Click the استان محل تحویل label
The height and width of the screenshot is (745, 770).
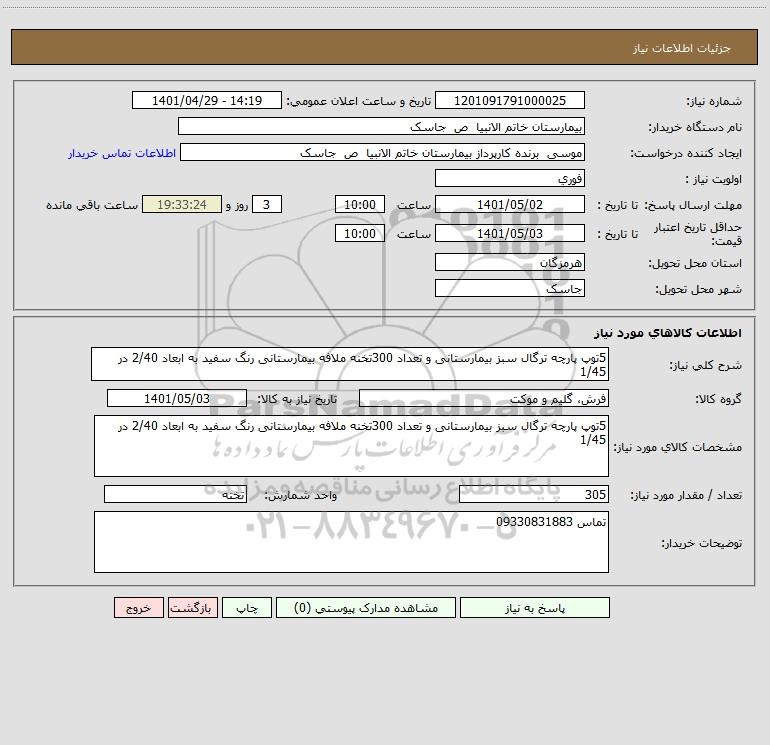pos(695,263)
